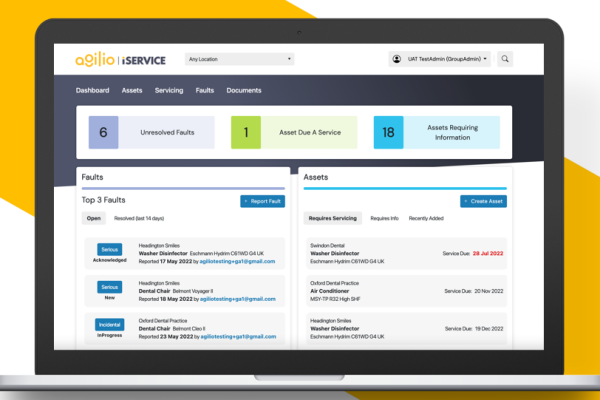Click the MSY-TP R32 High SHF model text

[x=335, y=299]
